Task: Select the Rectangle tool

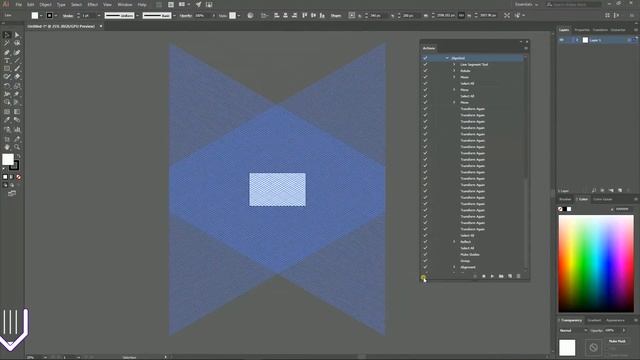Action: pos(7,69)
